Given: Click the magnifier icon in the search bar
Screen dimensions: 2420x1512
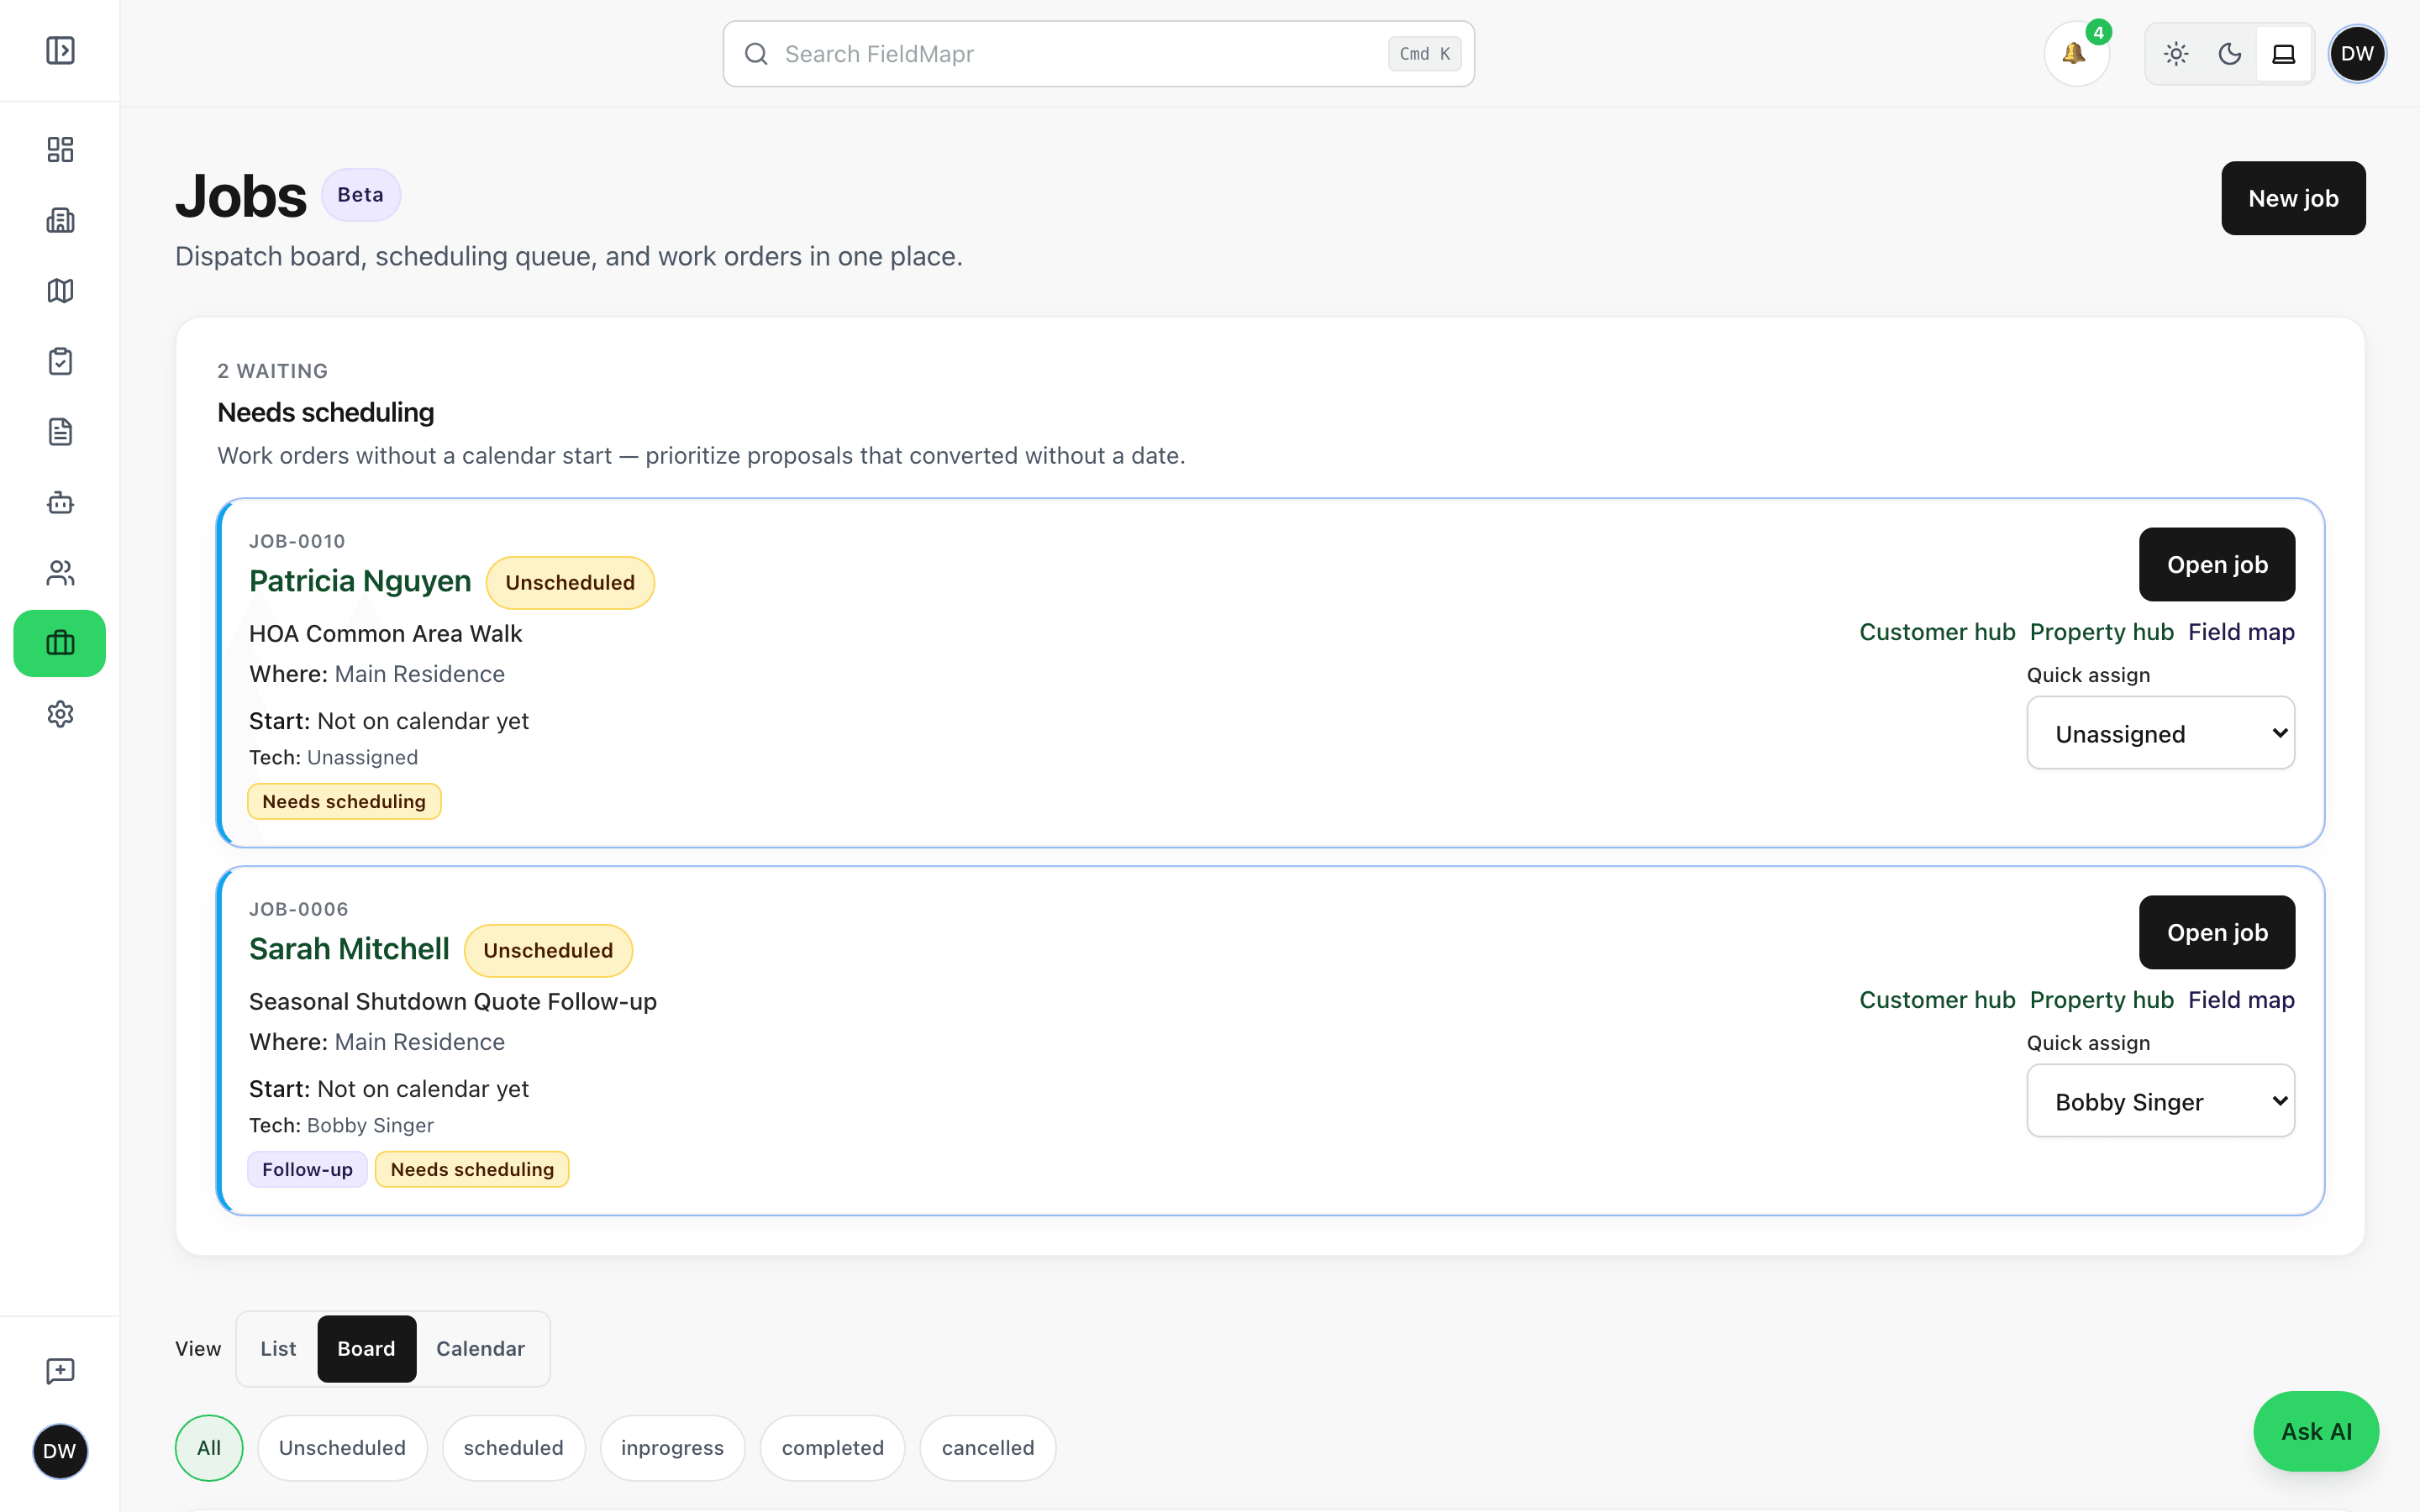Looking at the screenshot, I should 757,54.
